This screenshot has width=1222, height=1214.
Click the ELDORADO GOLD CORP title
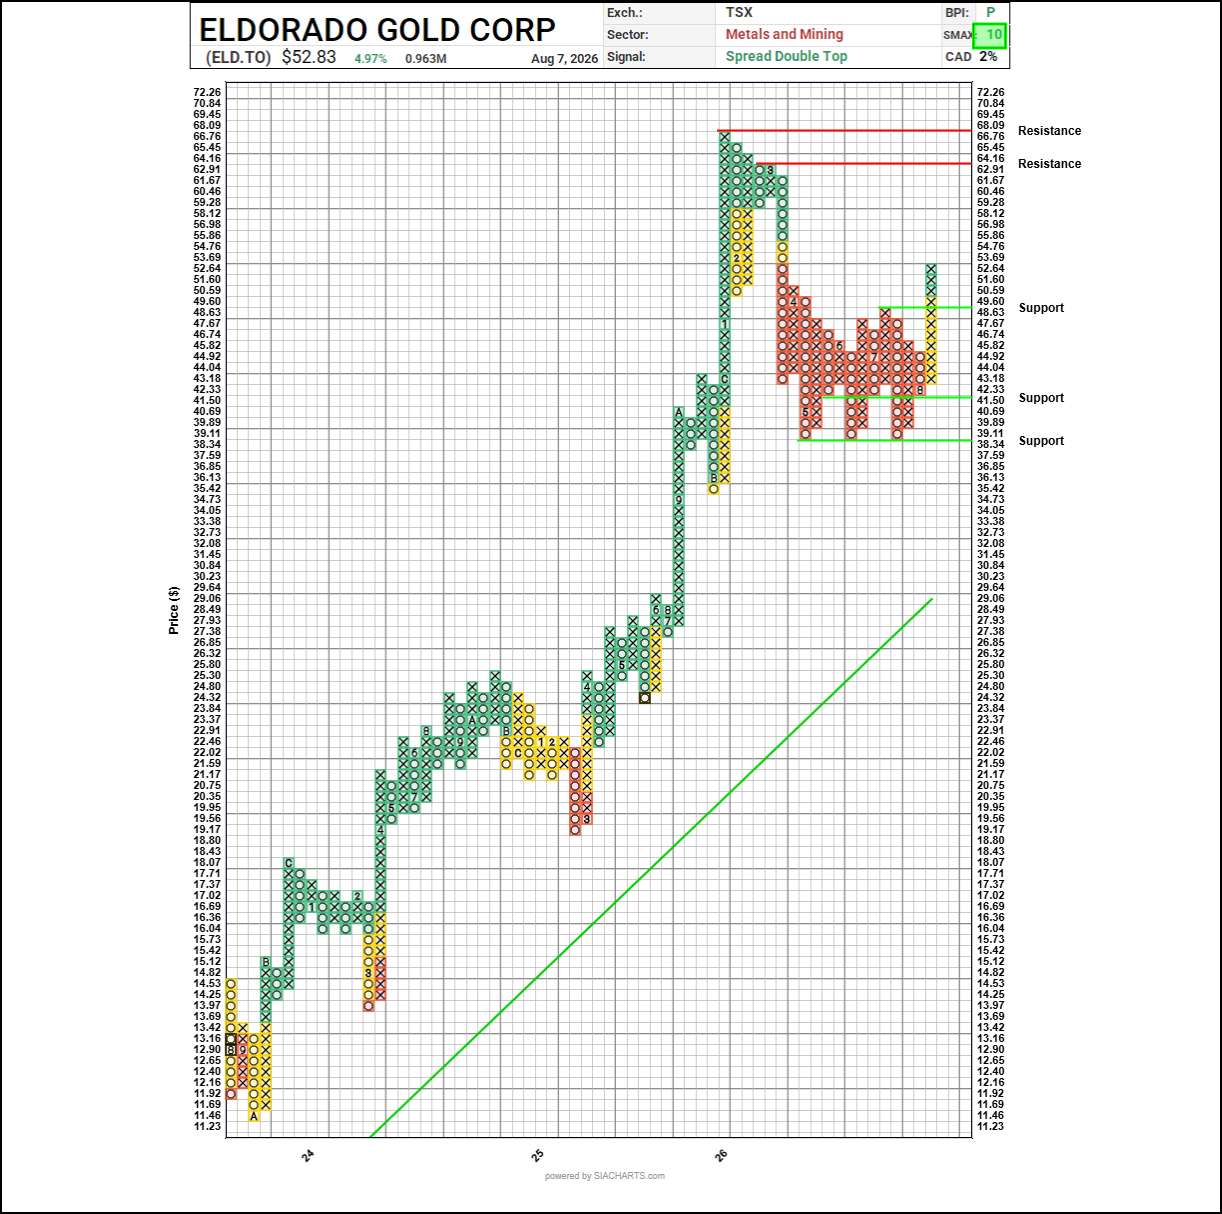click(377, 29)
